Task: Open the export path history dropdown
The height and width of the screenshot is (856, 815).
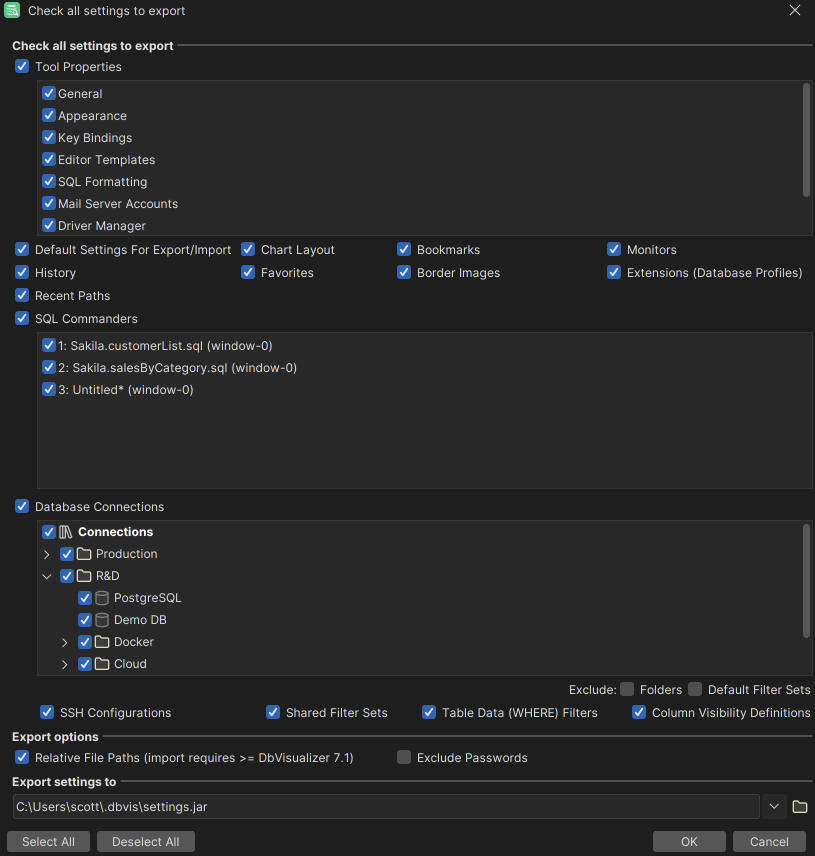Action: [773, 807]
